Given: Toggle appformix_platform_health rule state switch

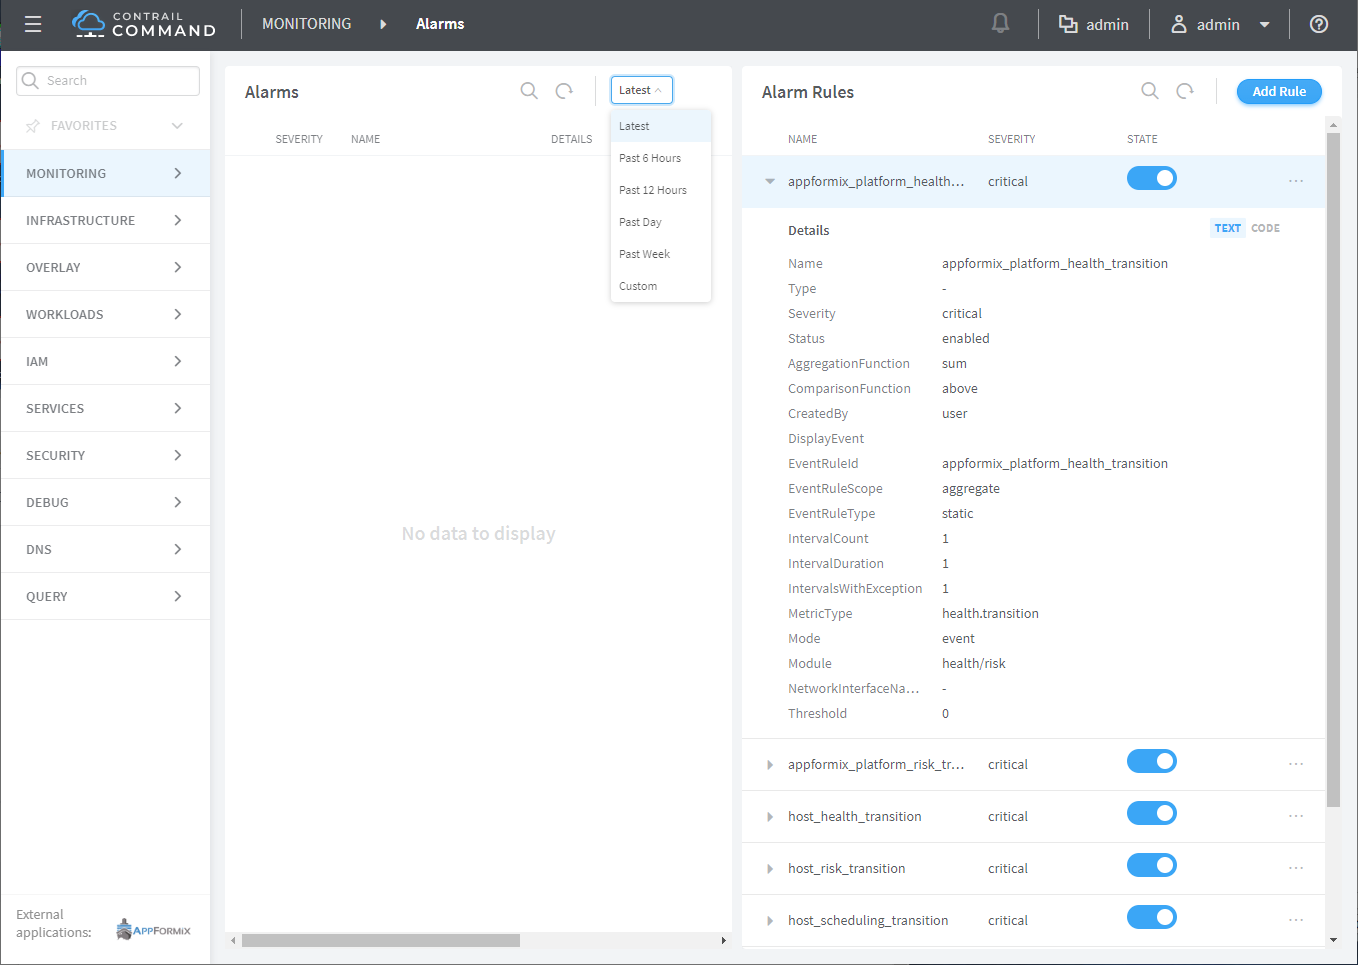Looking at the screenshot, I should tap(1152, 178).
